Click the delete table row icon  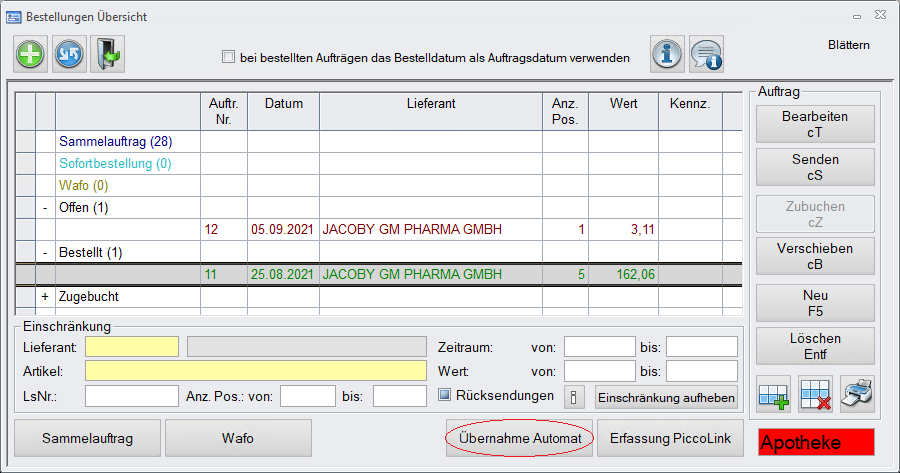coord(816,392)
